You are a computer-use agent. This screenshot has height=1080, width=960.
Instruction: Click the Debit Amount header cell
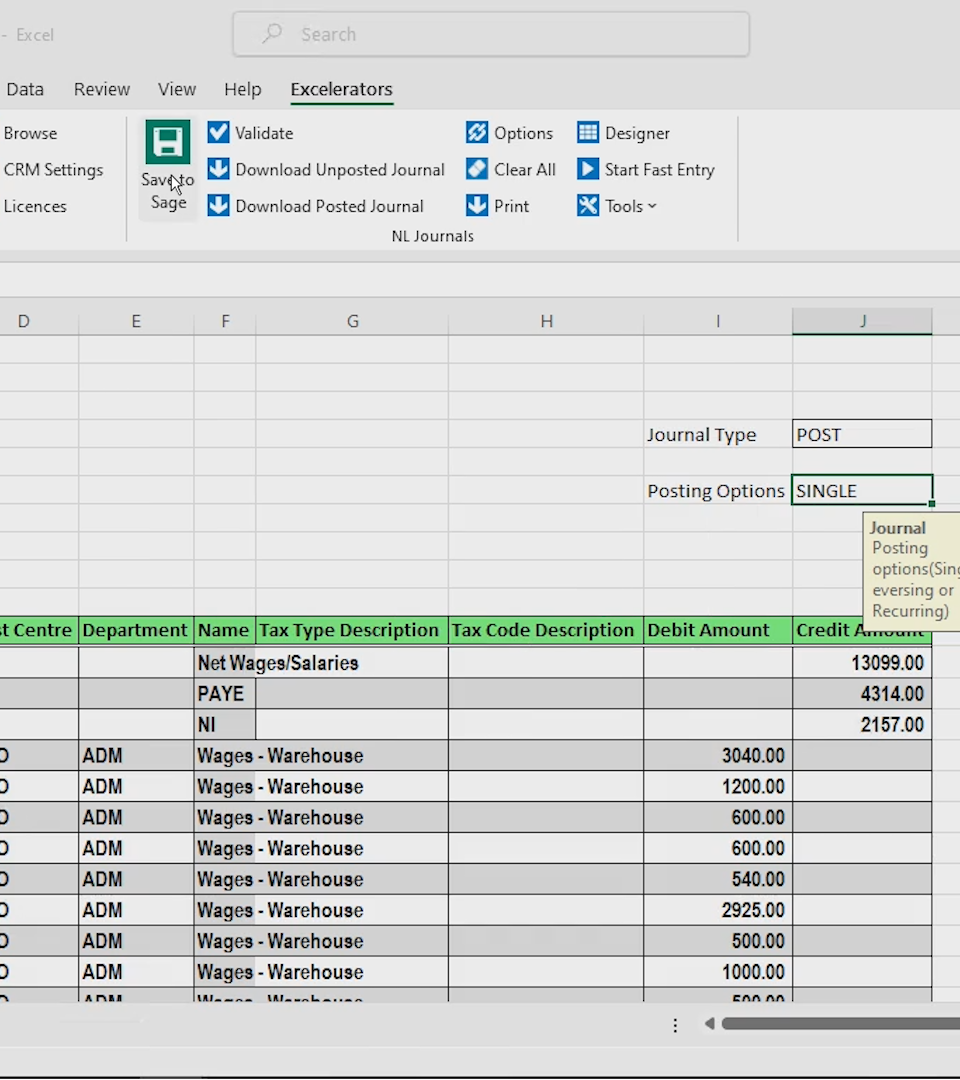coord(718,630)
